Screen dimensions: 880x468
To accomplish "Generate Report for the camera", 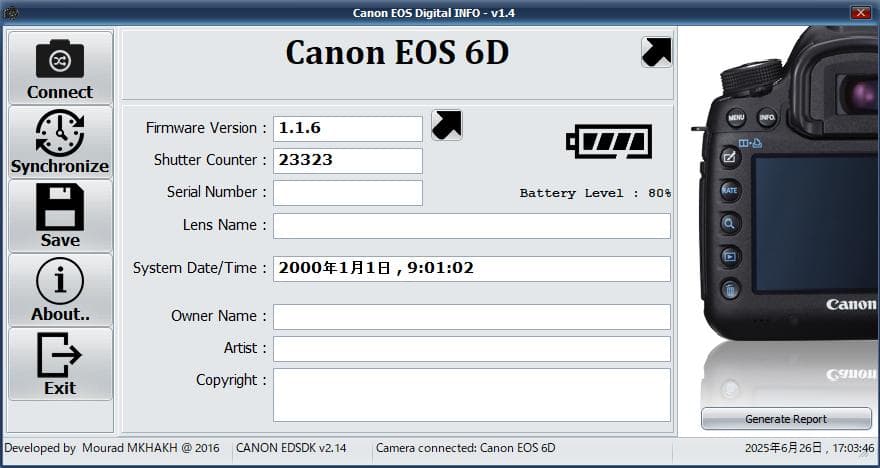I will [x=786, y=419].
